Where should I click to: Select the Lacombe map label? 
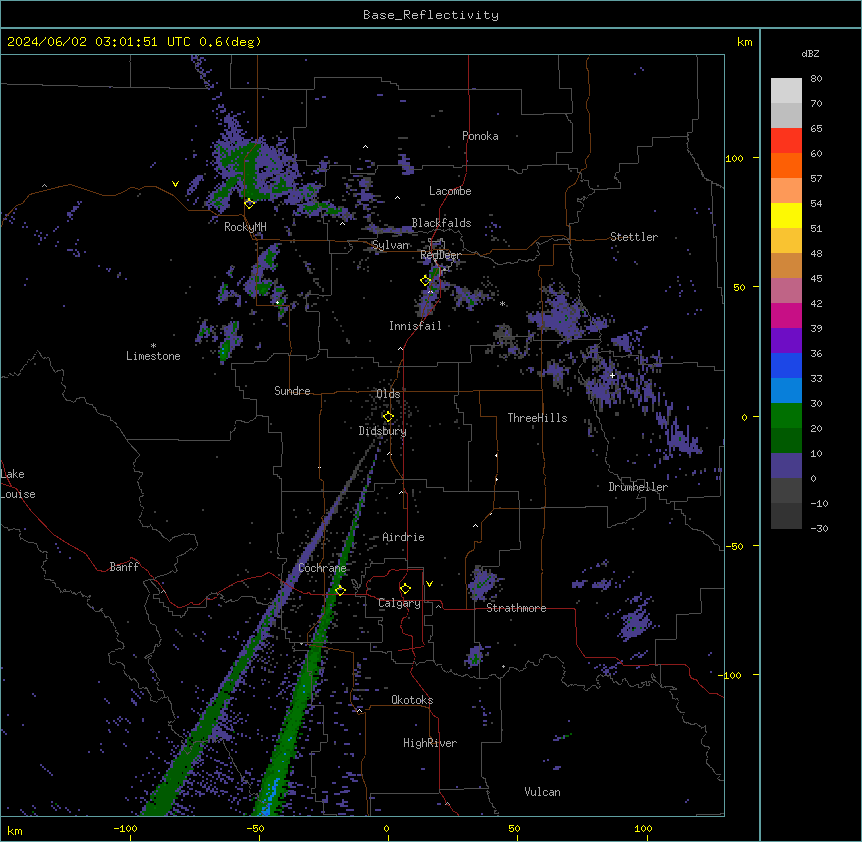450,191
